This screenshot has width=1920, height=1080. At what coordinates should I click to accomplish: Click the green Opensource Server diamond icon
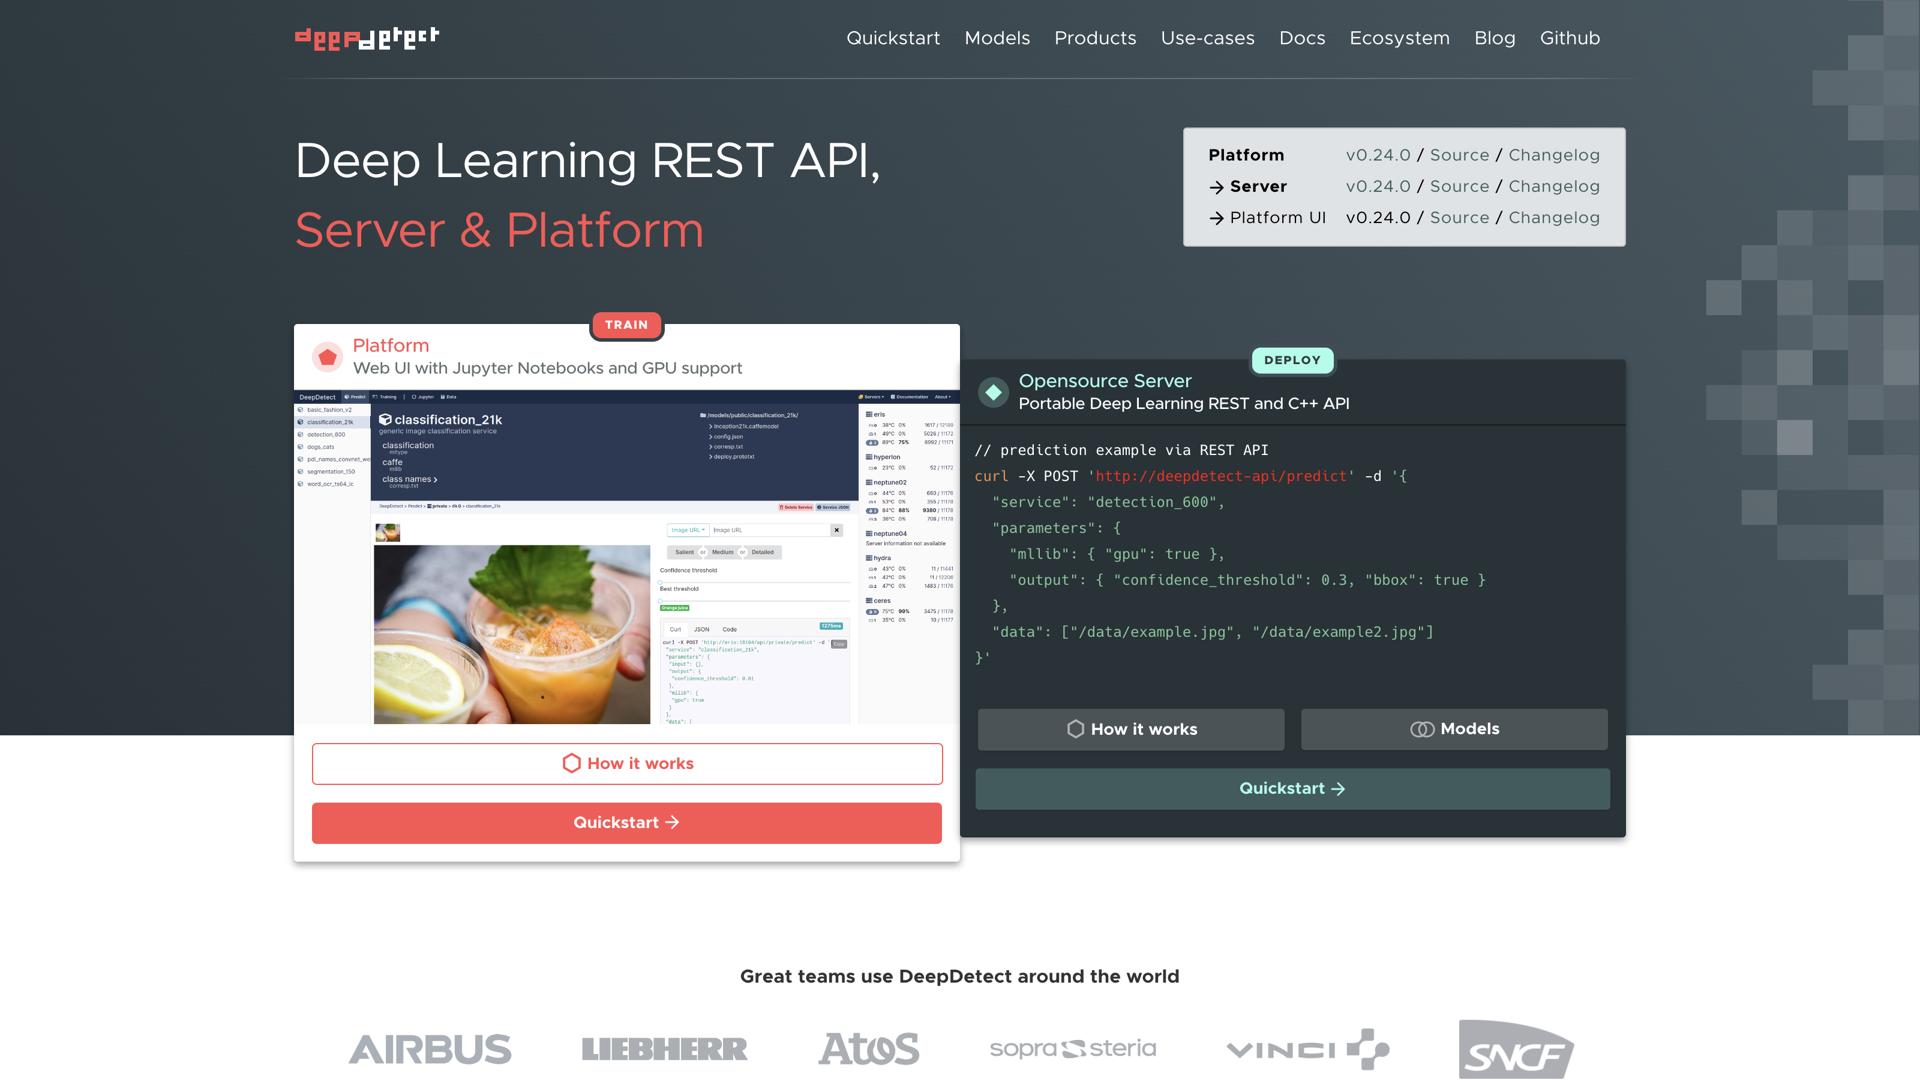(x=993, y=392)
